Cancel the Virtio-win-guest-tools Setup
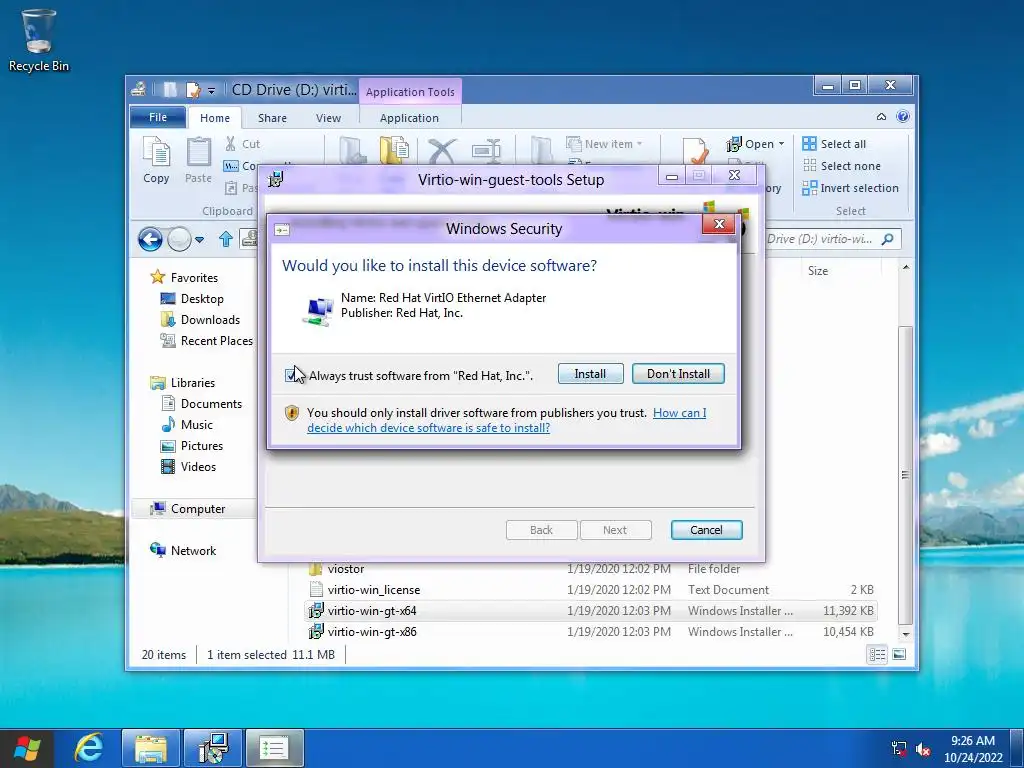Screen dimensions: 1024x768 click(706, 530)
